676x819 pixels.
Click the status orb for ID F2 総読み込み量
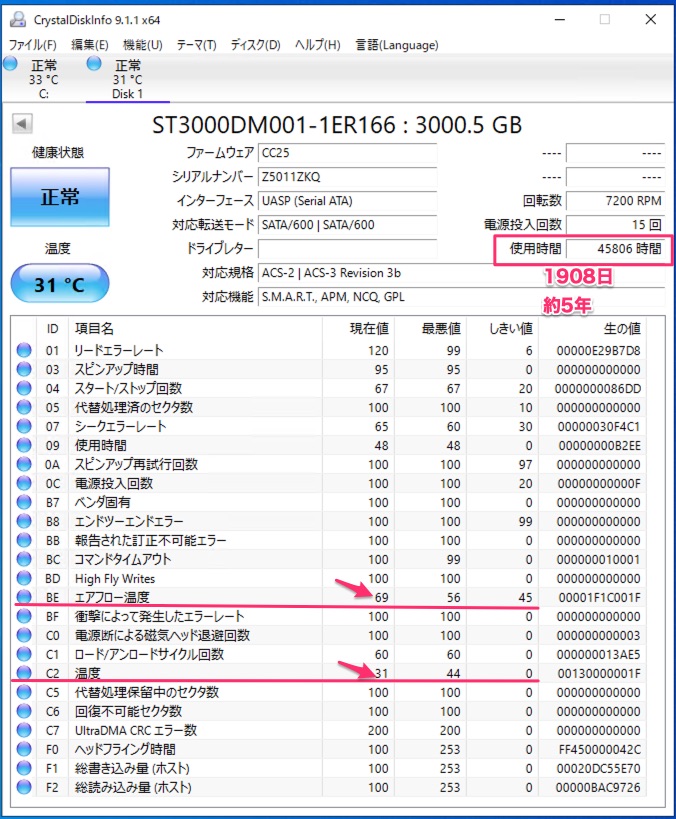coord(24,787)
